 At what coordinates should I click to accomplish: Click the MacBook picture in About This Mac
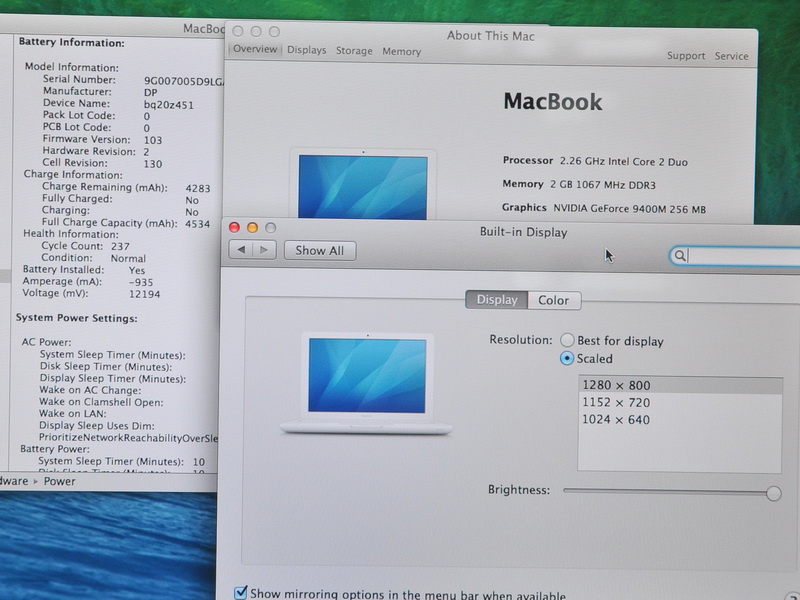[x=363, y=186]
